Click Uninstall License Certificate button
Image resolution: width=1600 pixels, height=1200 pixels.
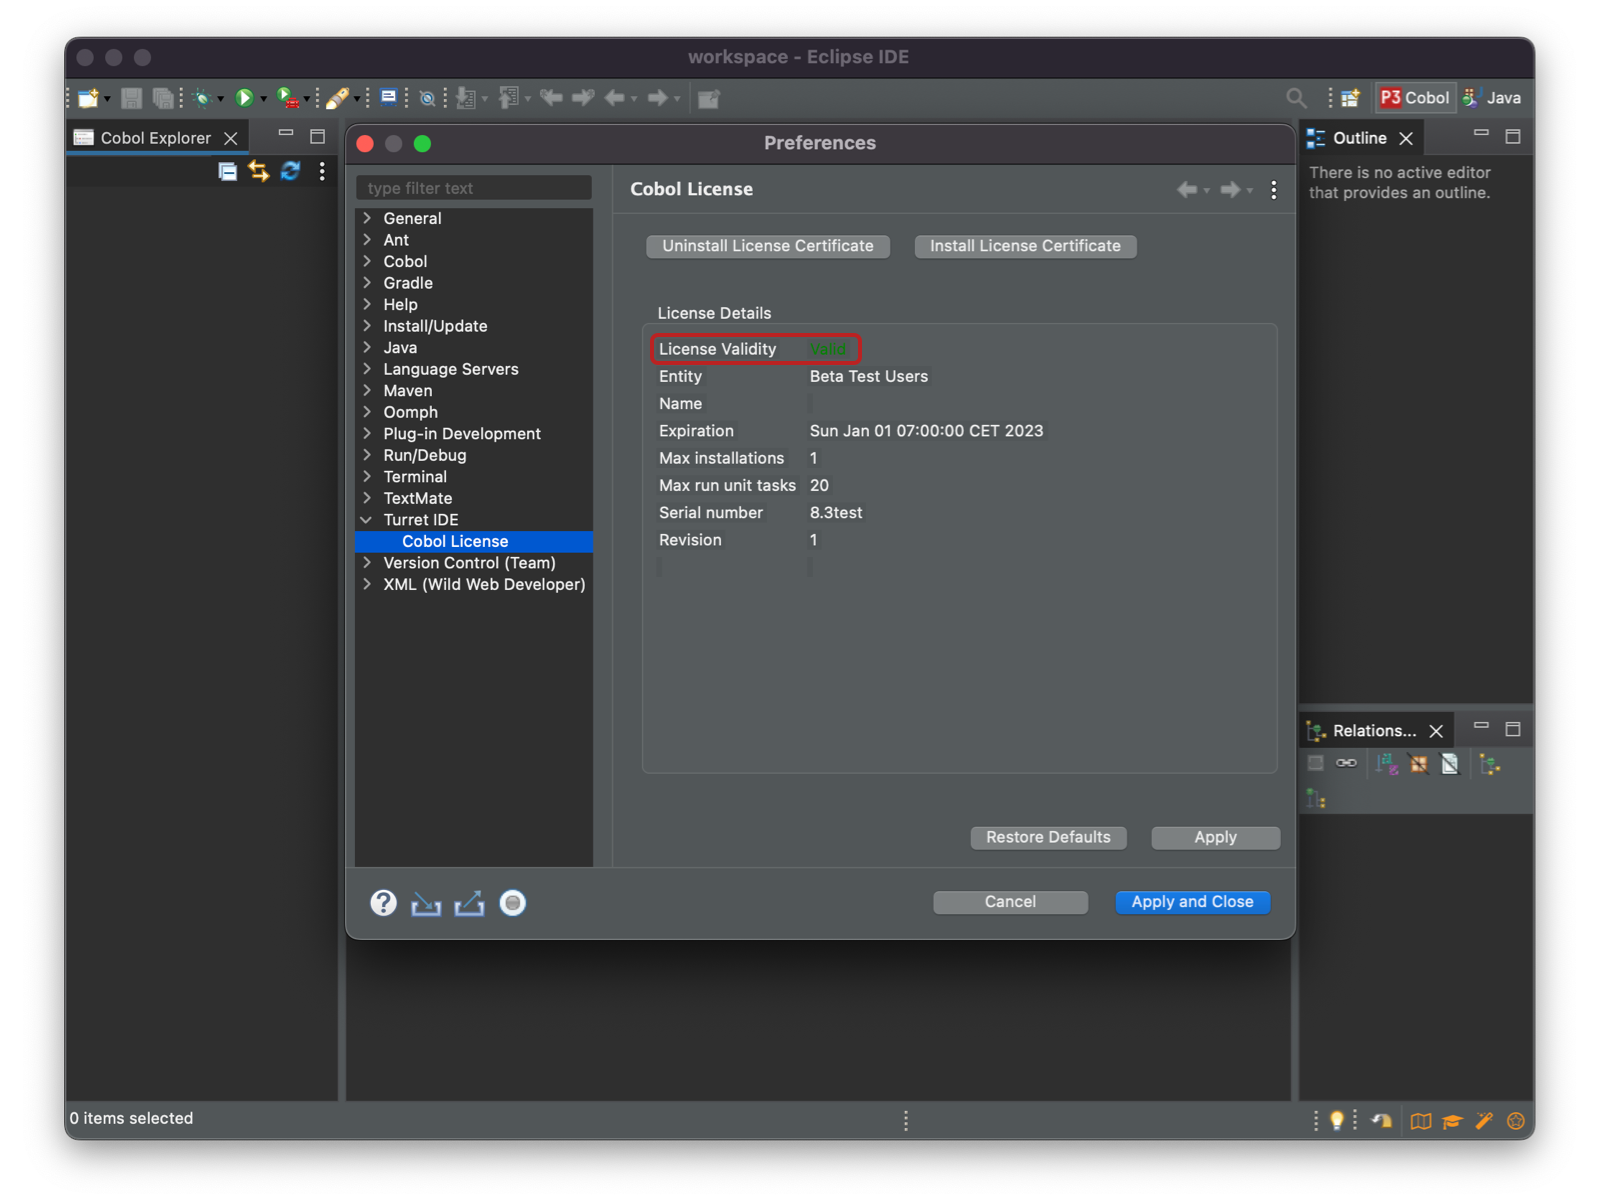tap(768, 246)
